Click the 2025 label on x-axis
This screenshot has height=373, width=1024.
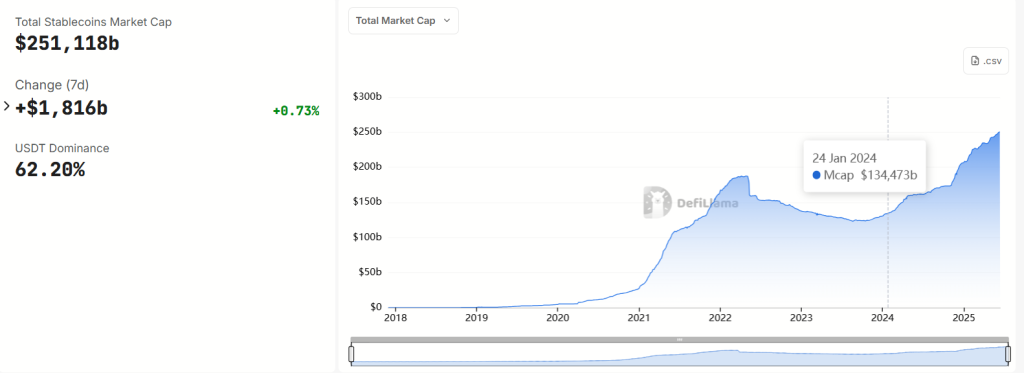tap(965, 318)
